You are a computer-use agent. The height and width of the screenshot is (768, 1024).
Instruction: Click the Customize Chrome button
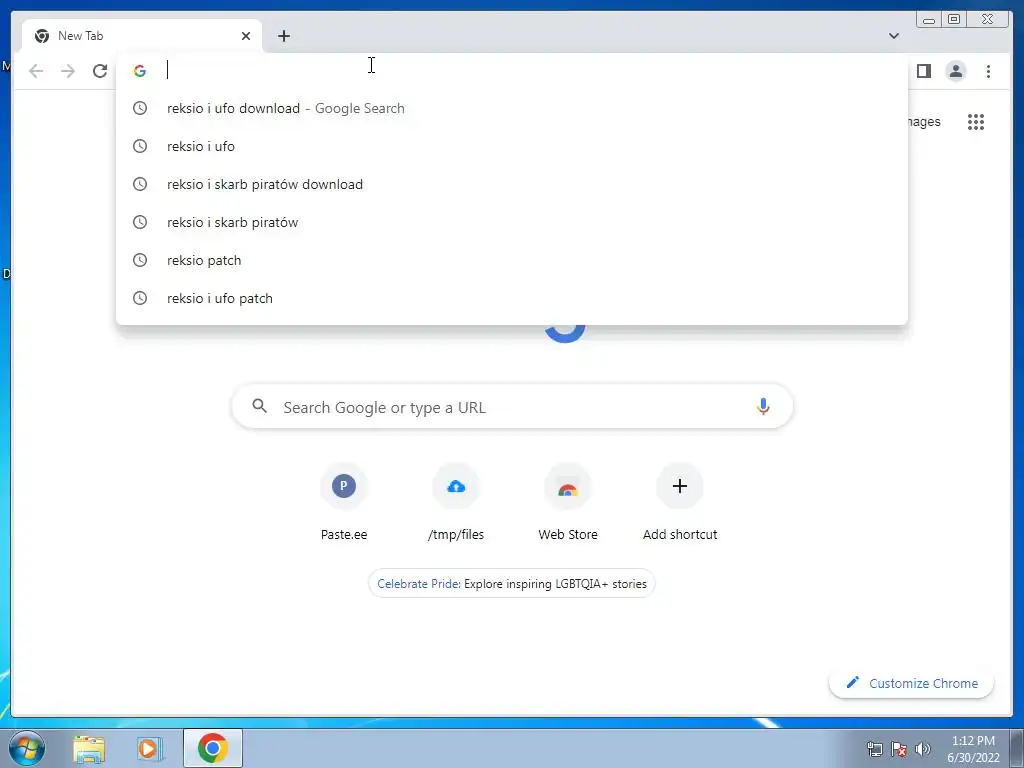[x=912, y=683]
